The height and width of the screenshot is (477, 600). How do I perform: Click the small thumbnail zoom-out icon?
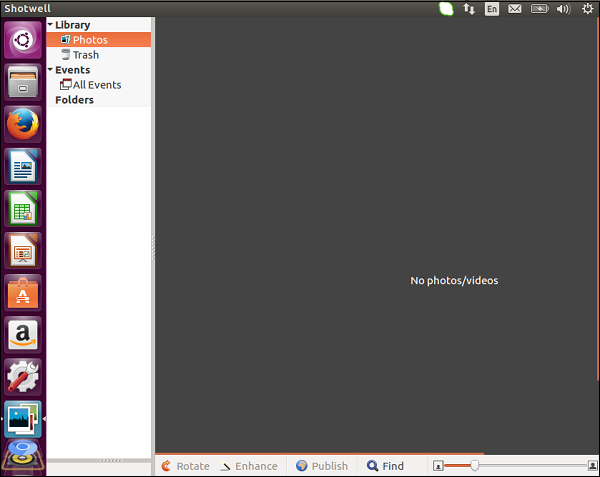pyautogui.click(x=438, y=466)
